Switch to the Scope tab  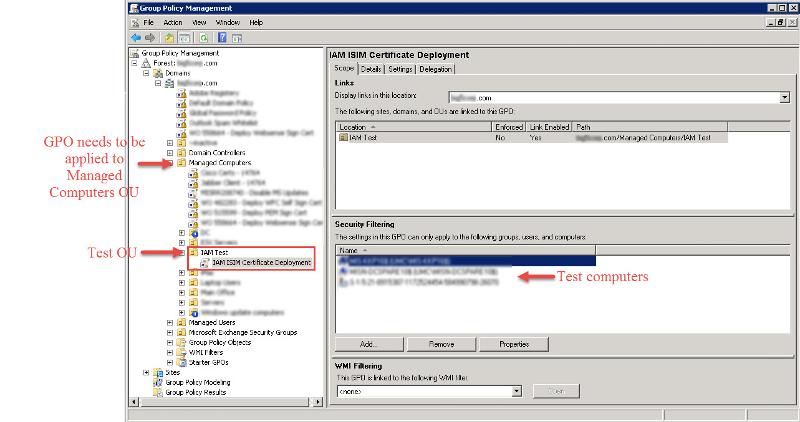(x=344, y=68)
